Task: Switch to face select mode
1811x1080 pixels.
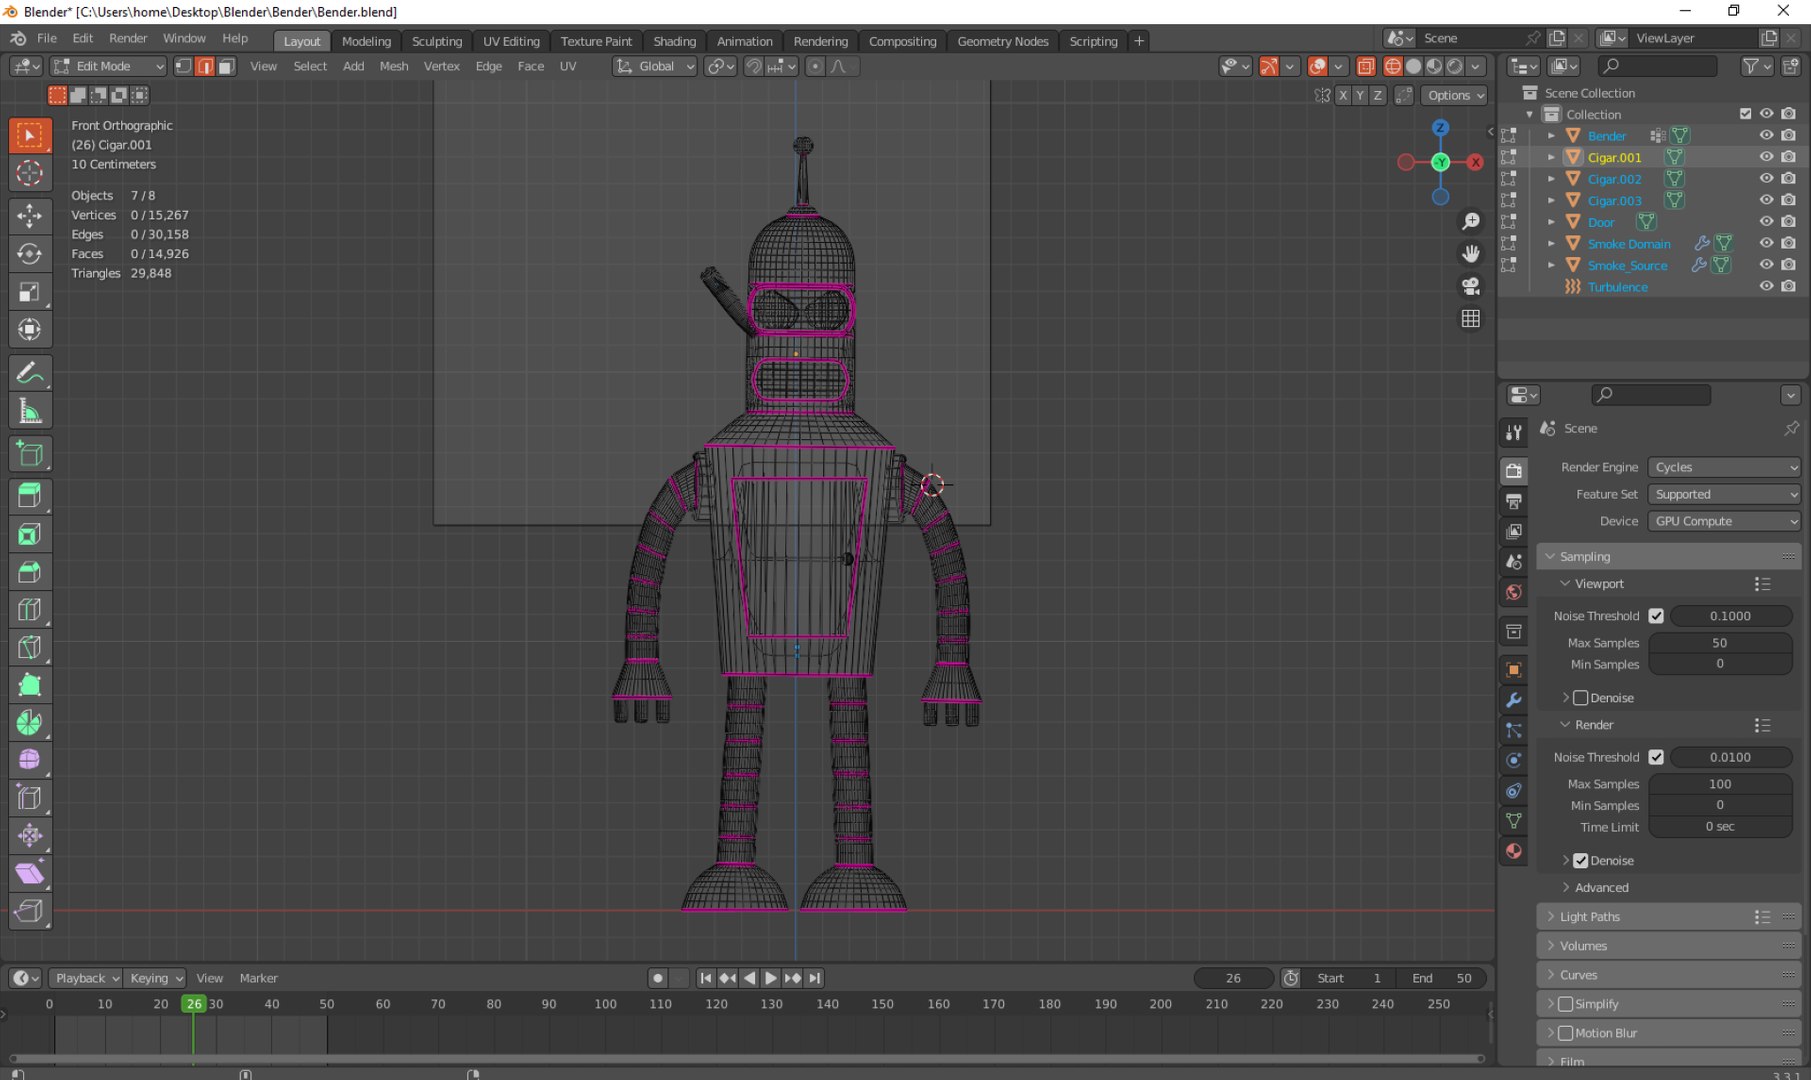Action: 226,66
